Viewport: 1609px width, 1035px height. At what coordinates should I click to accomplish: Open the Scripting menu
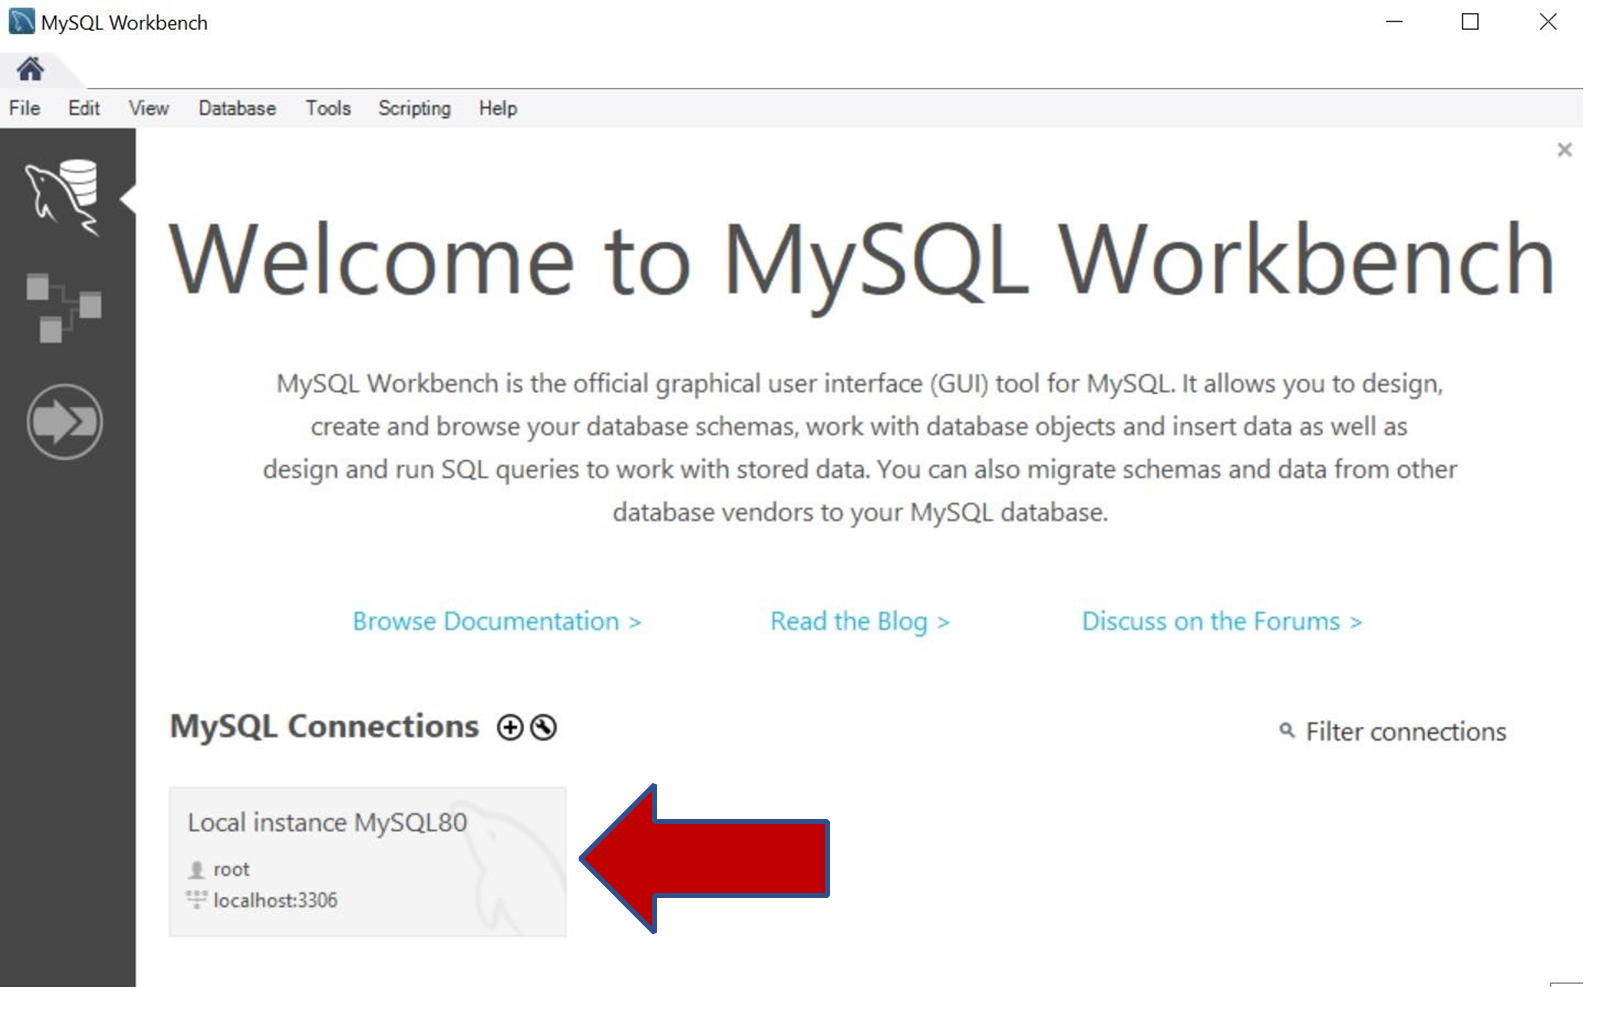click(x=414, y=108)
